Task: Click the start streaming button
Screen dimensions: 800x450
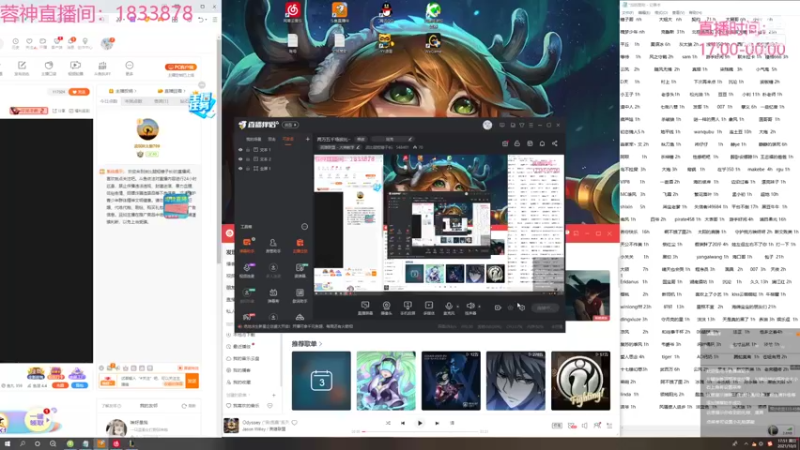Action: click(544, 308)
